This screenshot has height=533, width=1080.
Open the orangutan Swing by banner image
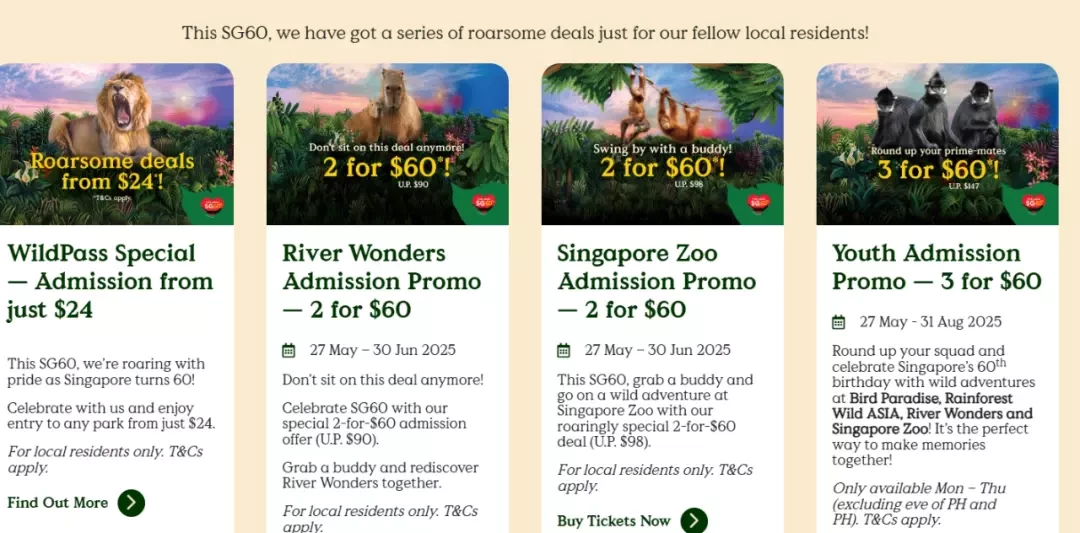click(x=663, y=144)
